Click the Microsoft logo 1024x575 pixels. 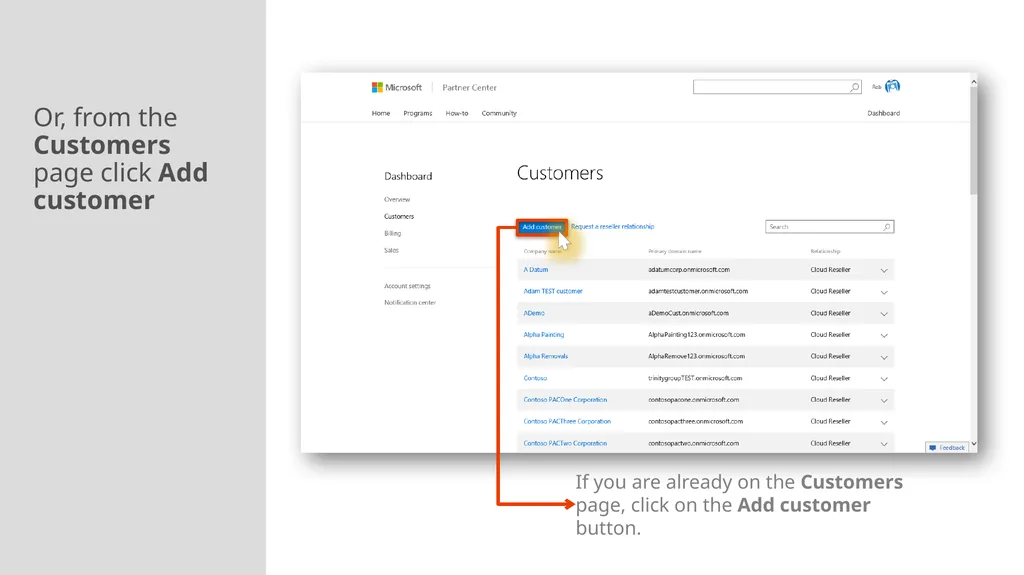click(x=396, y=87)
